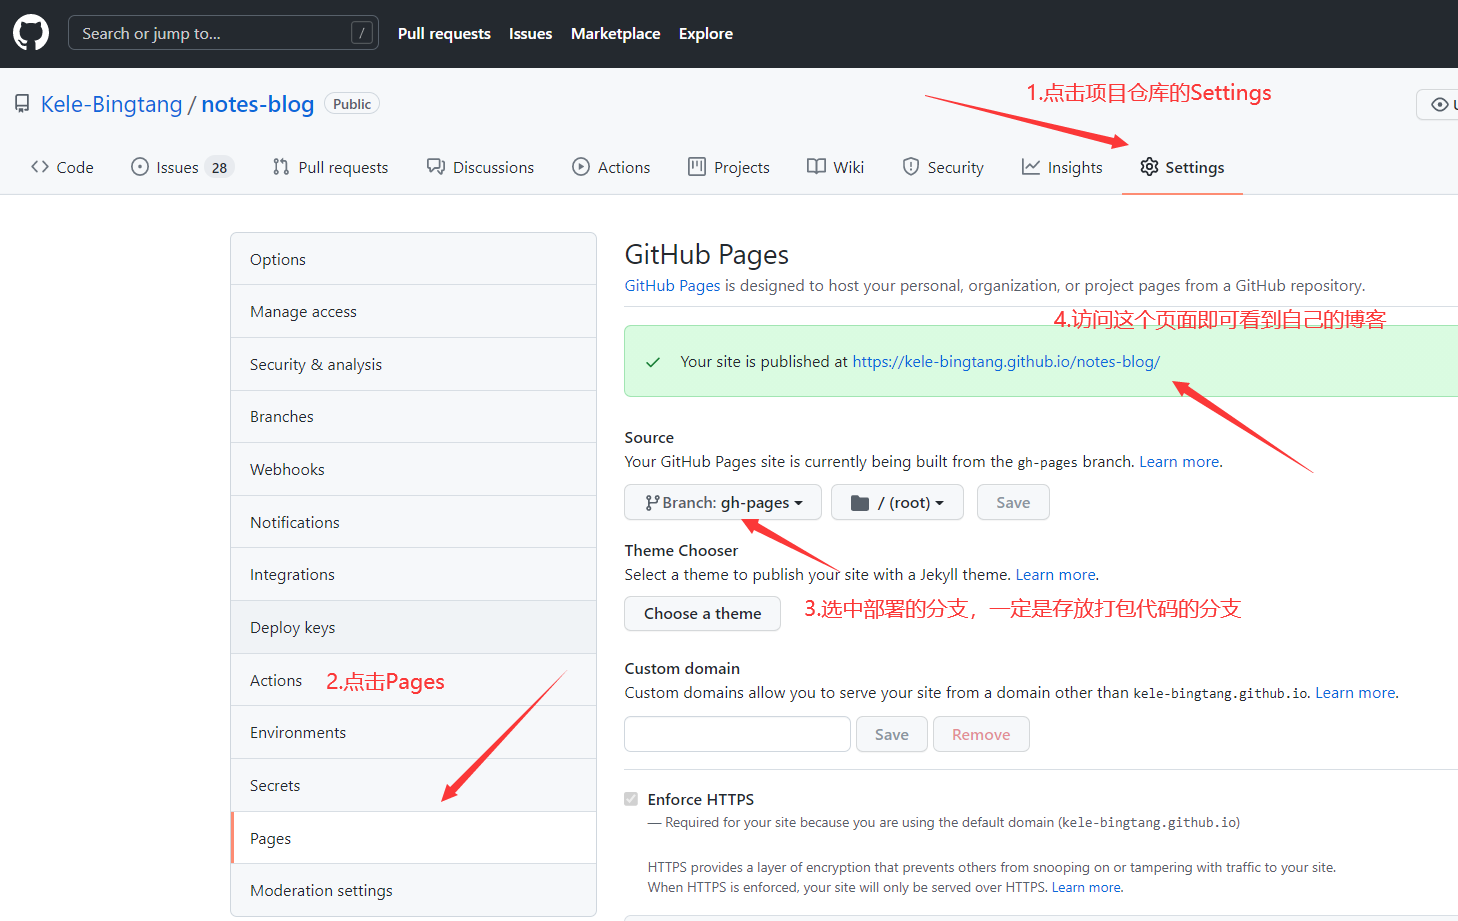Click Learn more under Custom domain
Viewport: 1458px width, 921px height.
pos(1355,692)
